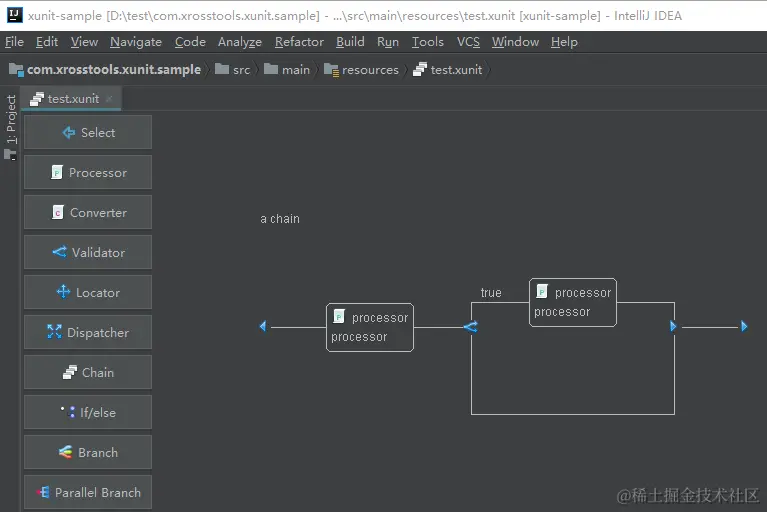
Task: Click the 'true' branch label
Action: tap(491, 292)
